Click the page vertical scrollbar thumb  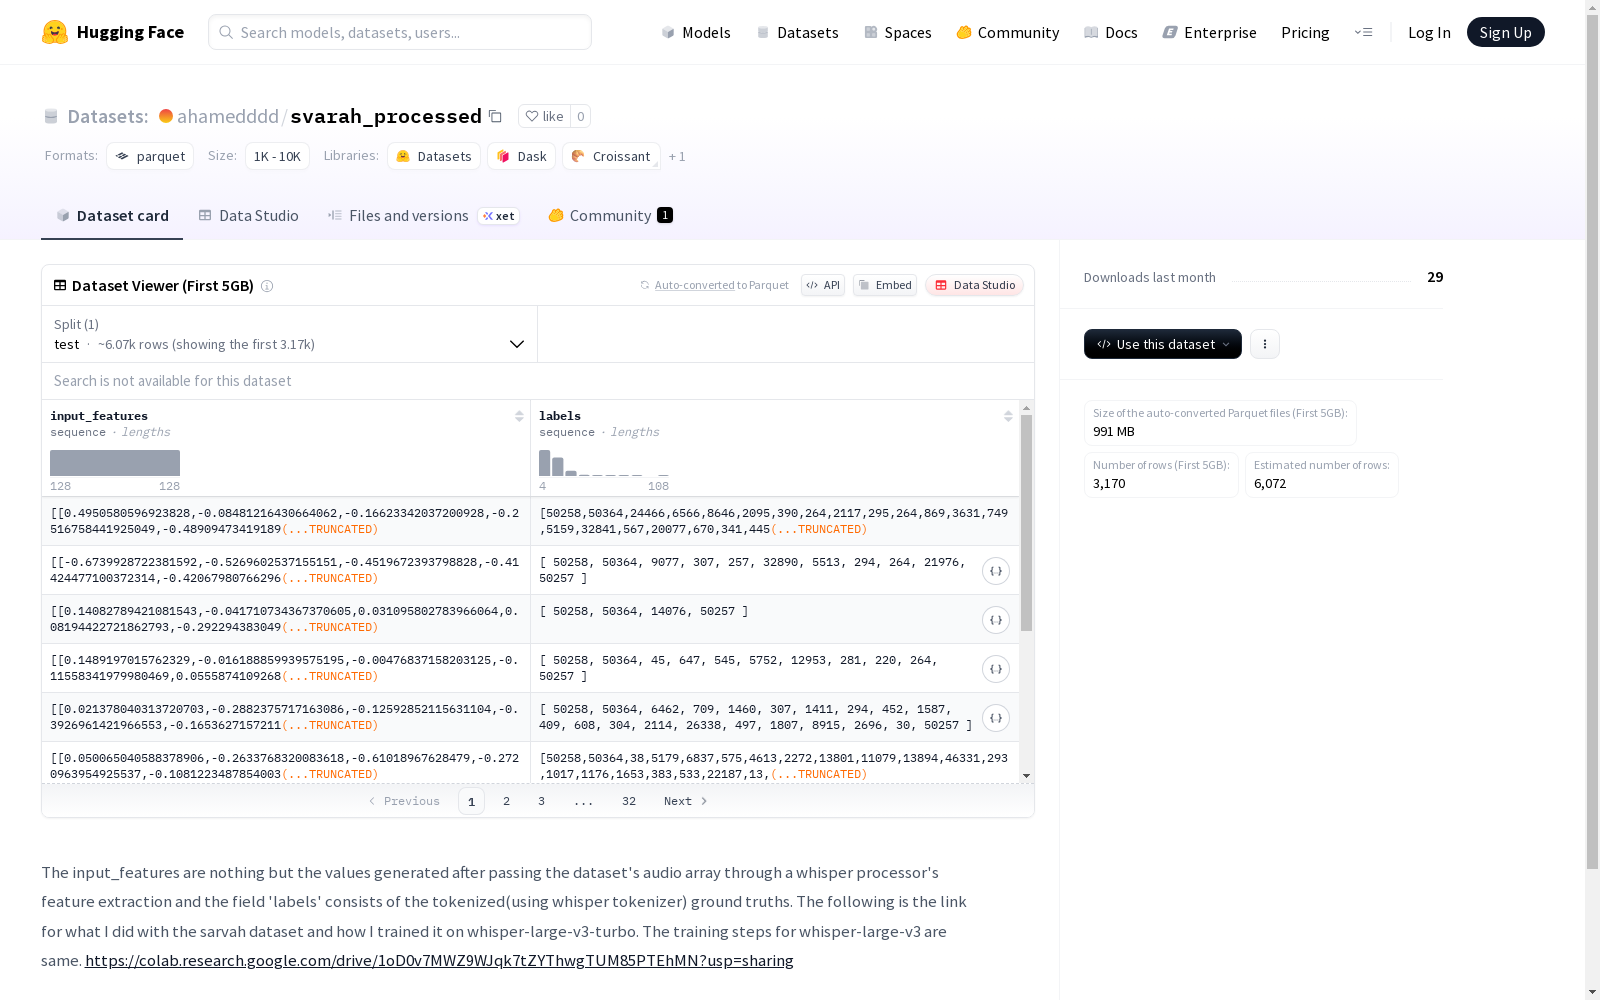click(1592, 442)
